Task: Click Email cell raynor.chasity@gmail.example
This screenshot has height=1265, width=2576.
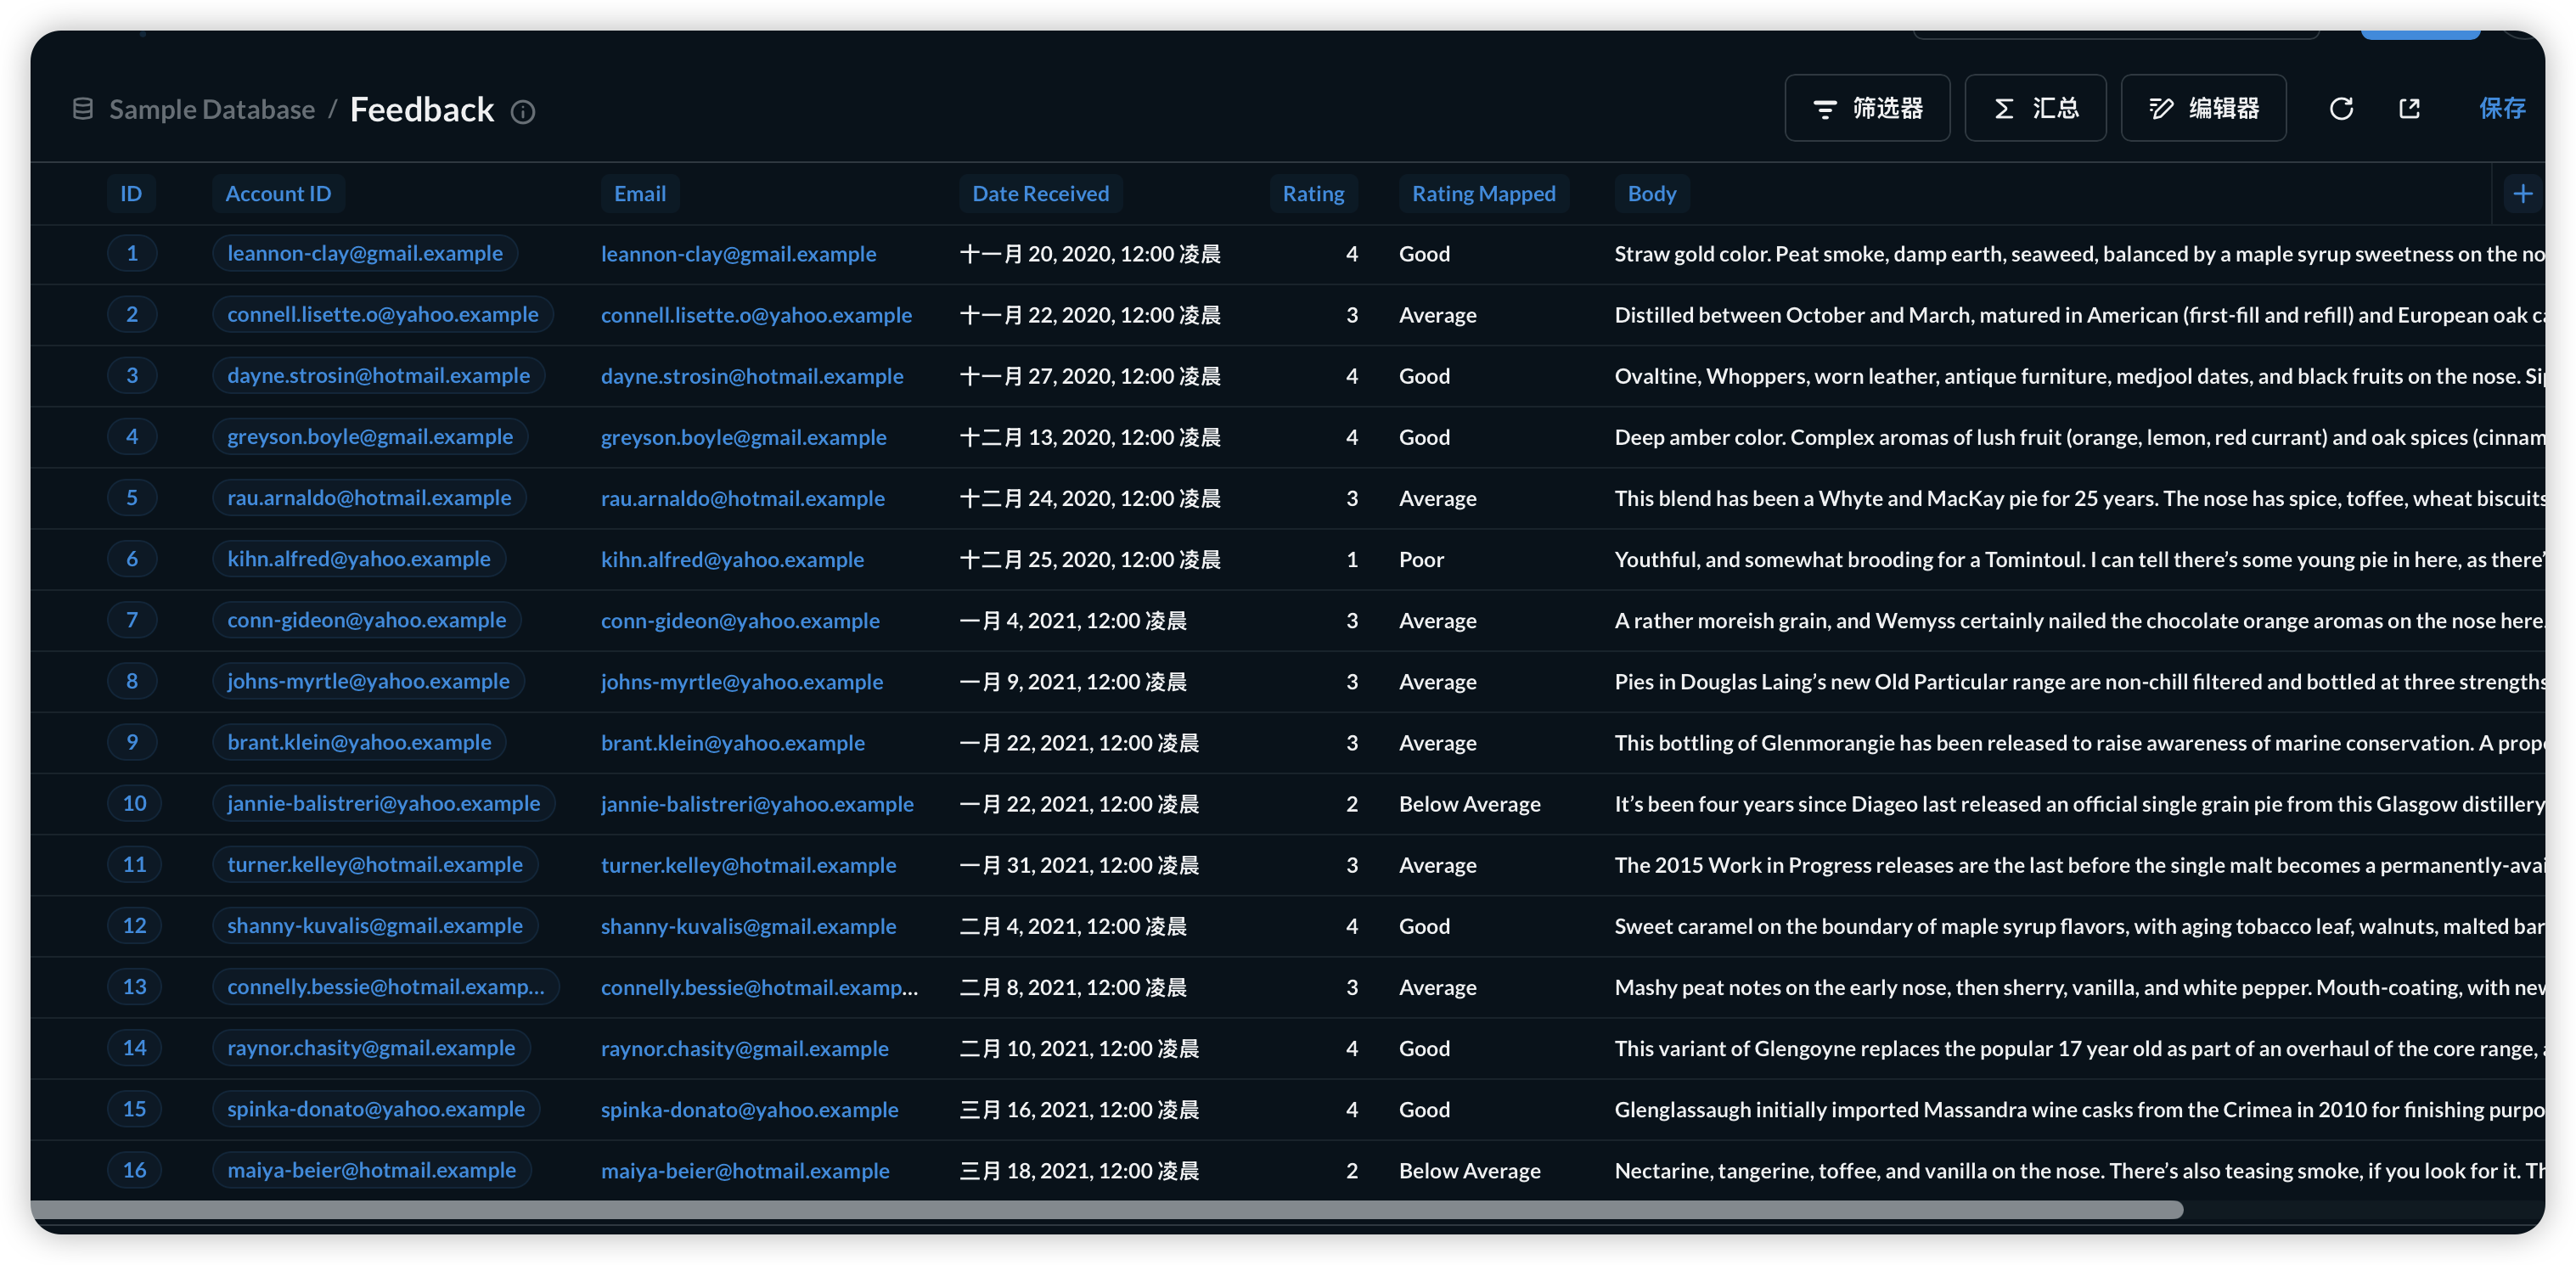Action: [745, 1049]
